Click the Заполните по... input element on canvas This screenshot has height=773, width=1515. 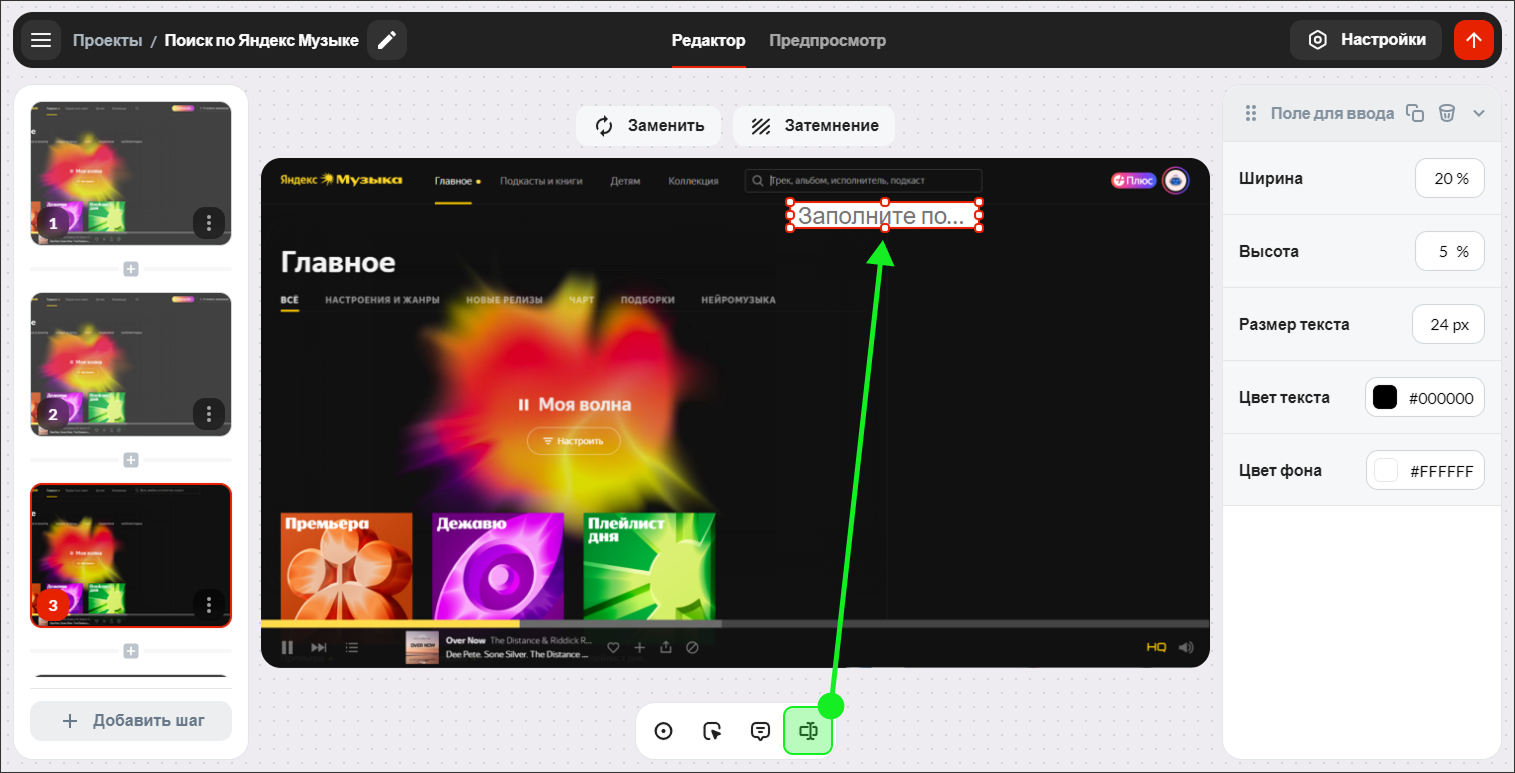884,216
